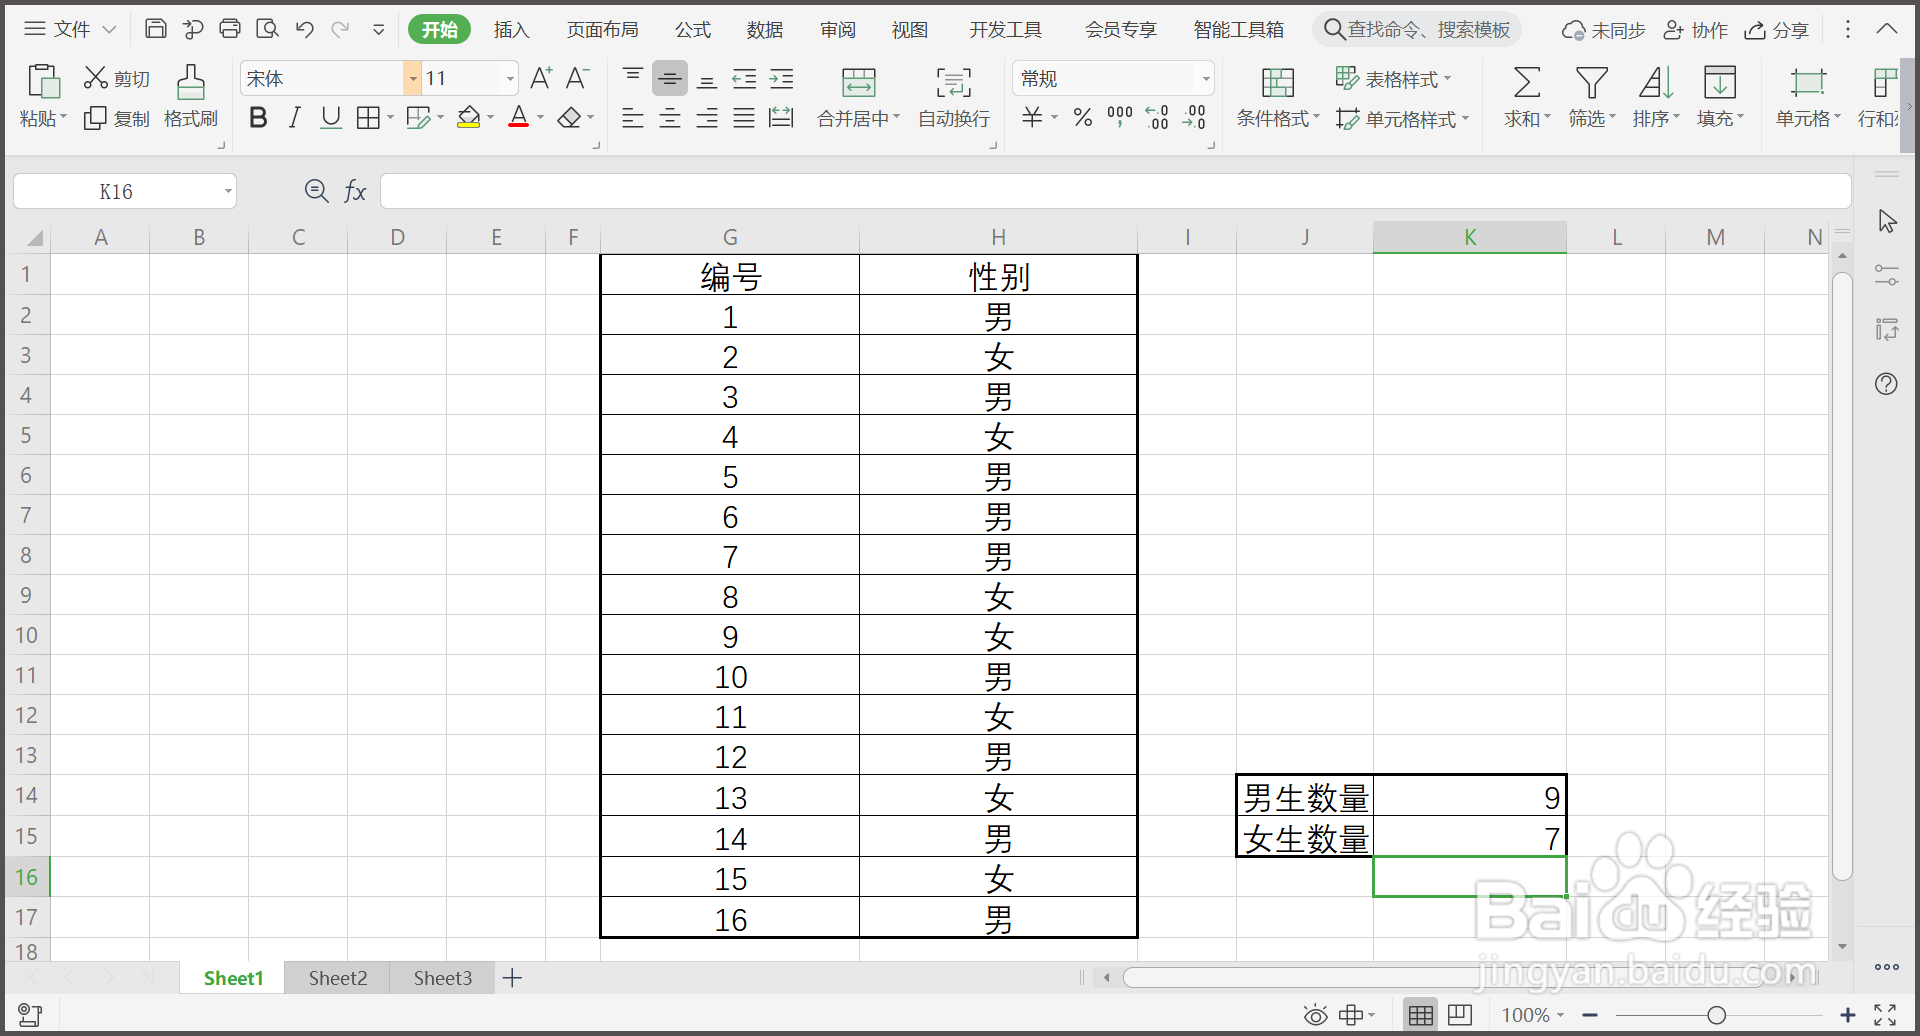Click the Fill (填充) icon
Screen dimensions: 1920x1036
pos(1720,81)
